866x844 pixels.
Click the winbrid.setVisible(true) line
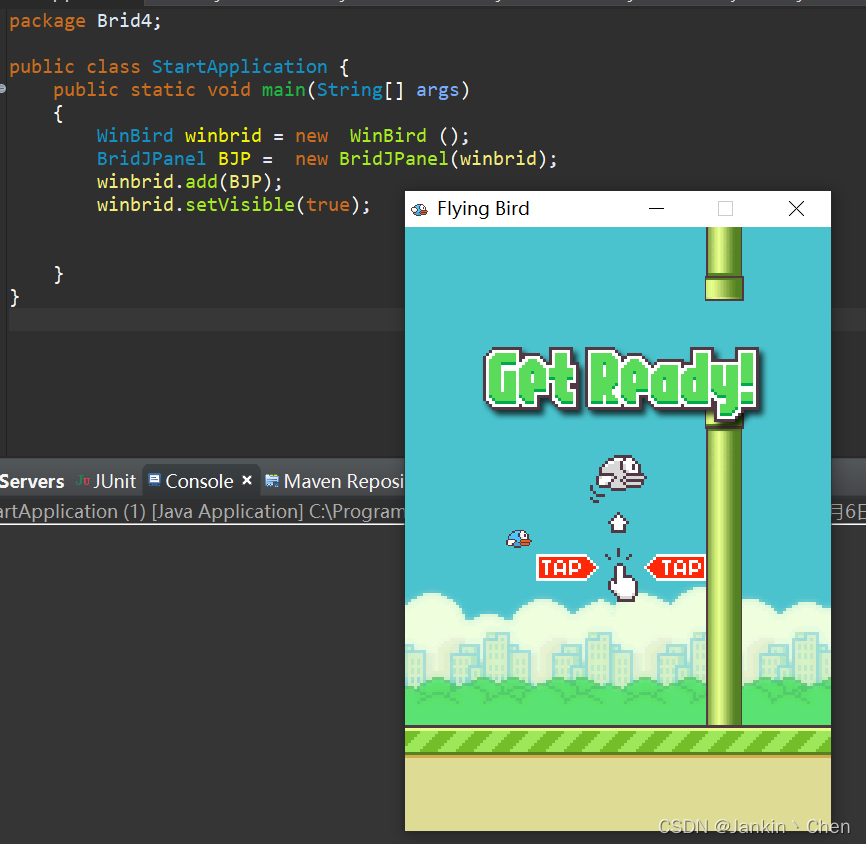point(233,205)
